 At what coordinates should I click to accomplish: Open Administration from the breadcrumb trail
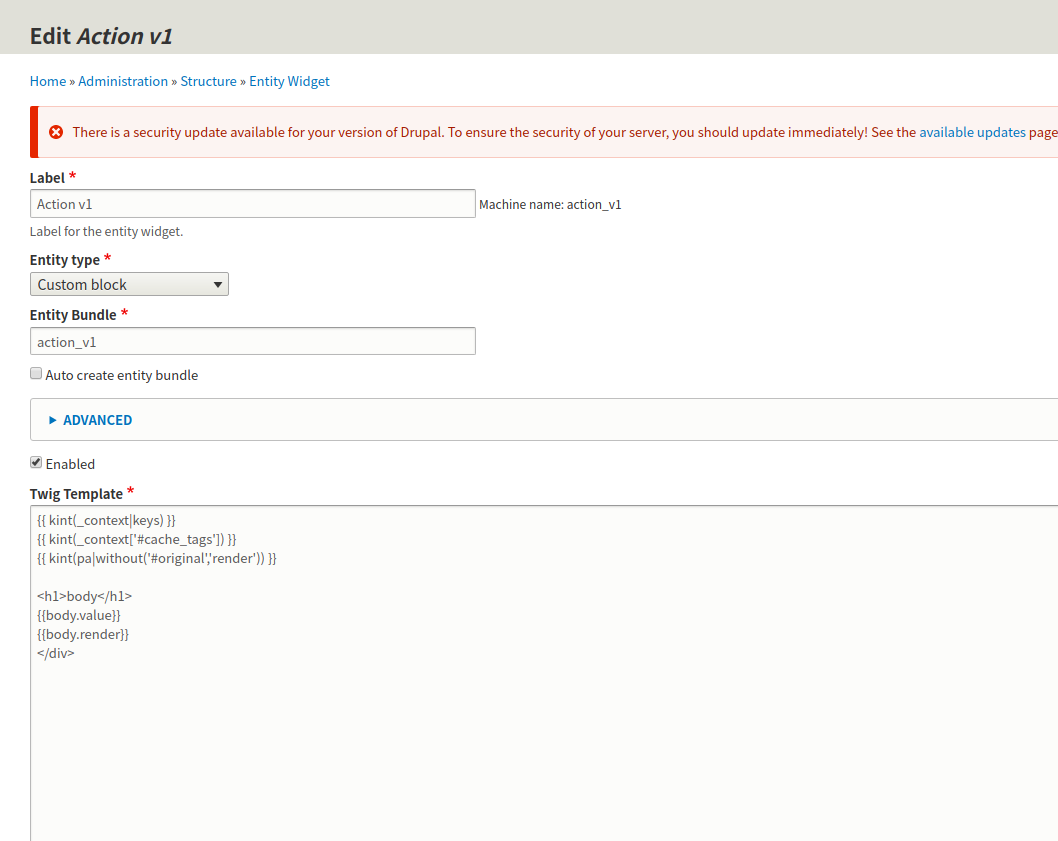[x=123, y=81]
